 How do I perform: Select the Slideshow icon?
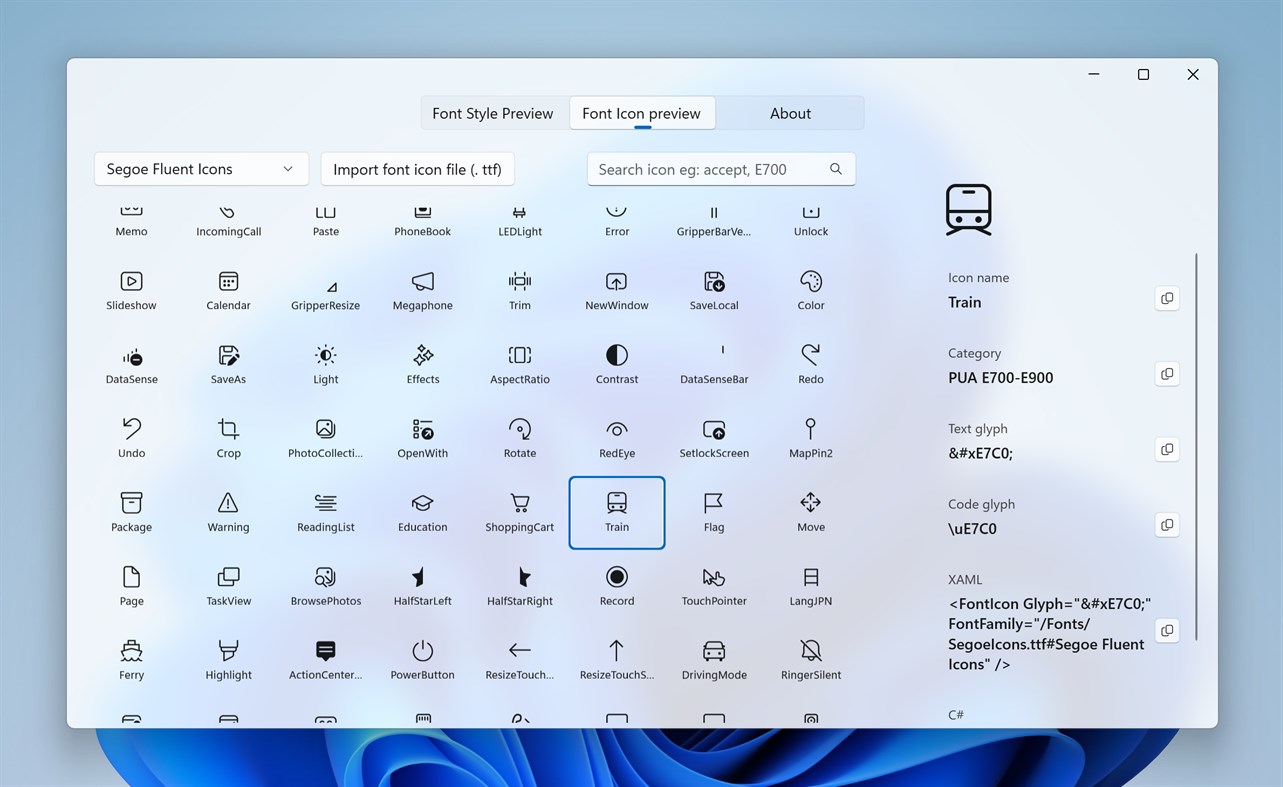pyautogui.click(x=131, y=291)
